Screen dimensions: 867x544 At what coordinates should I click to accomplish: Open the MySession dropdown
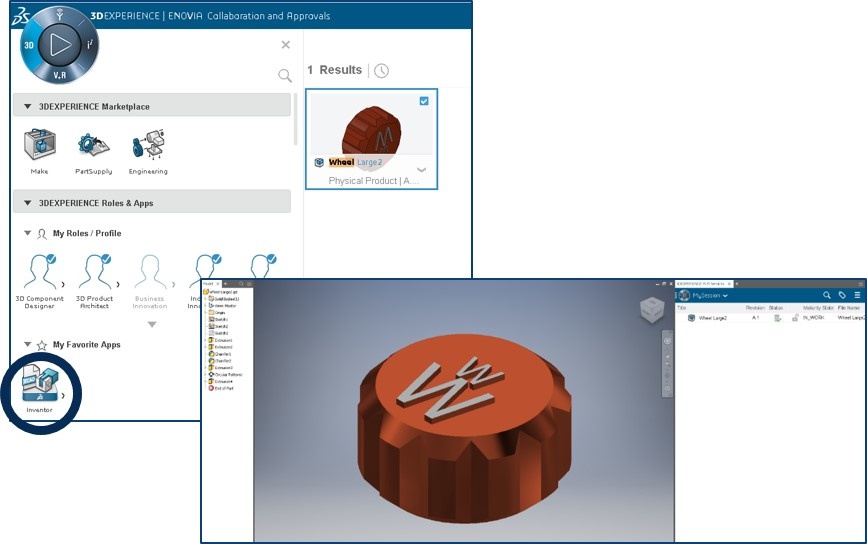pos(710,295)
